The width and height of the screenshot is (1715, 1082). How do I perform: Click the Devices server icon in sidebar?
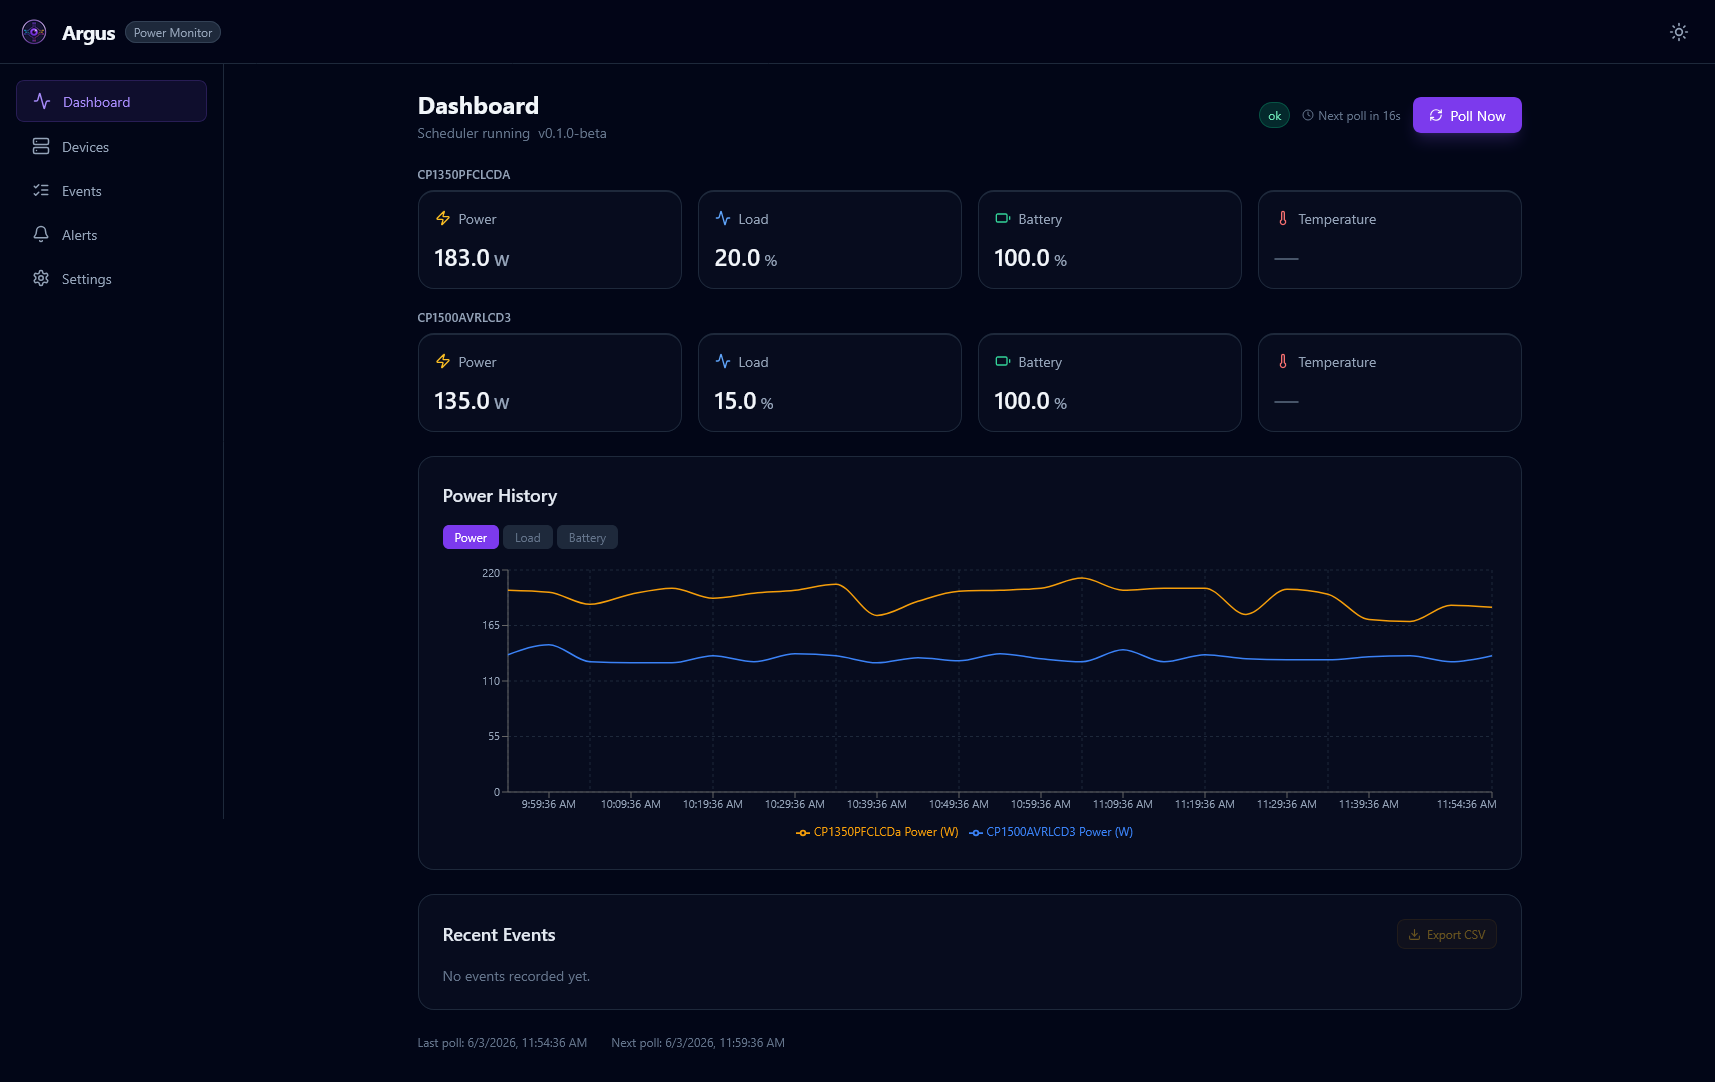coord(41,146)
